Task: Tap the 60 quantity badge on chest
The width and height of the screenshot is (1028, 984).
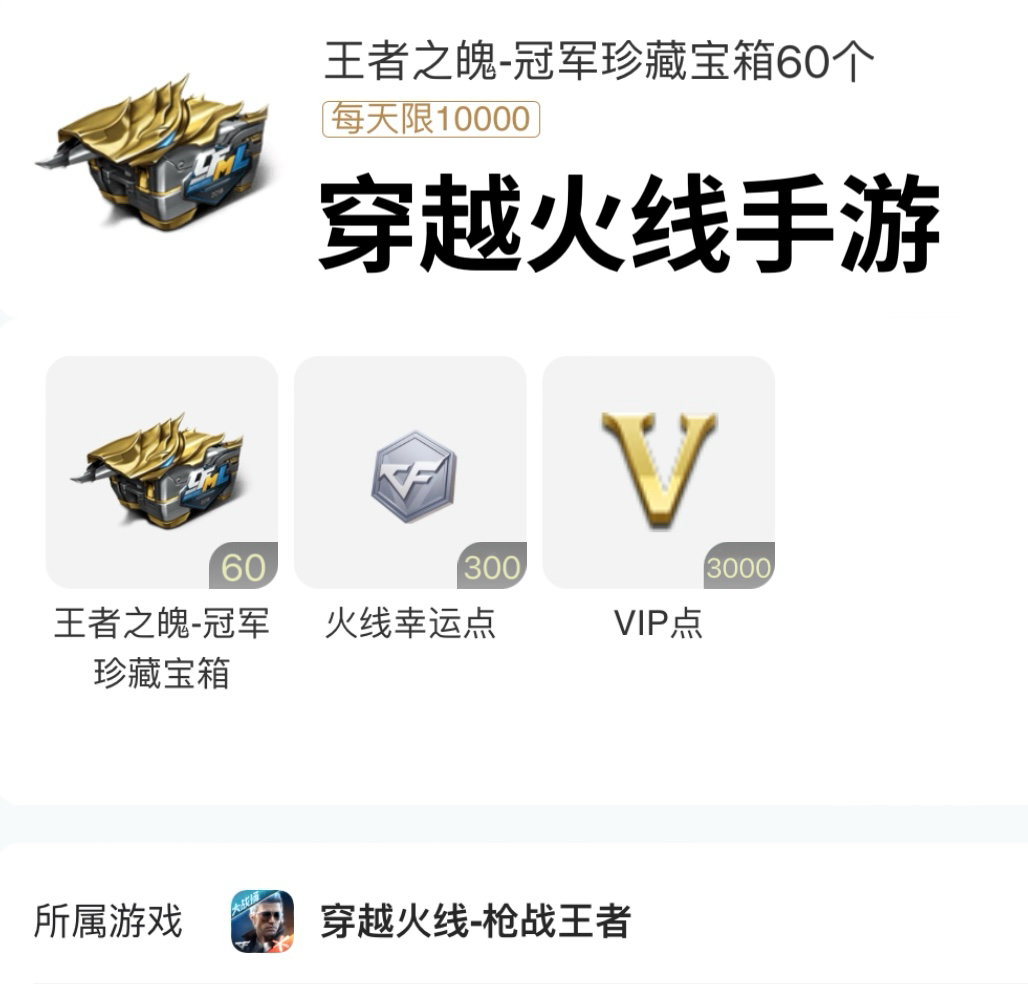Action: [243, 566]
